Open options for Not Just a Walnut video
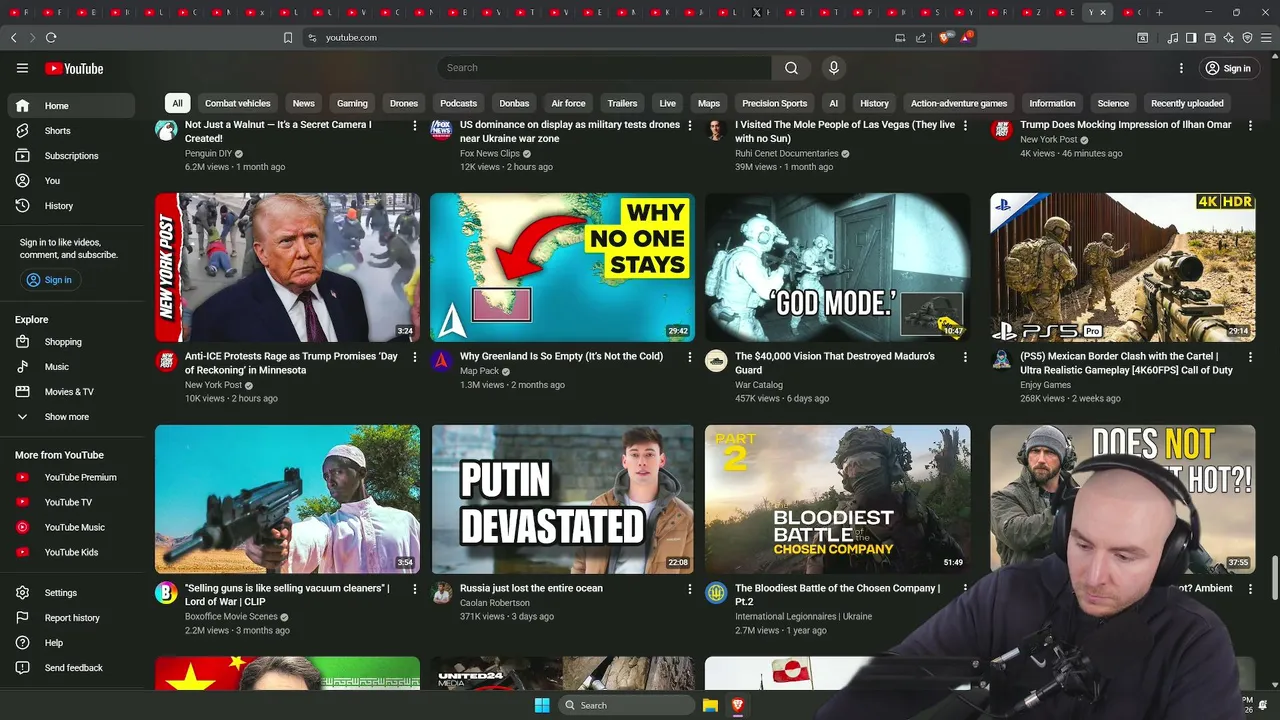Image resolution: width=1280 pixels, height=720 pixels. point(415,126)
